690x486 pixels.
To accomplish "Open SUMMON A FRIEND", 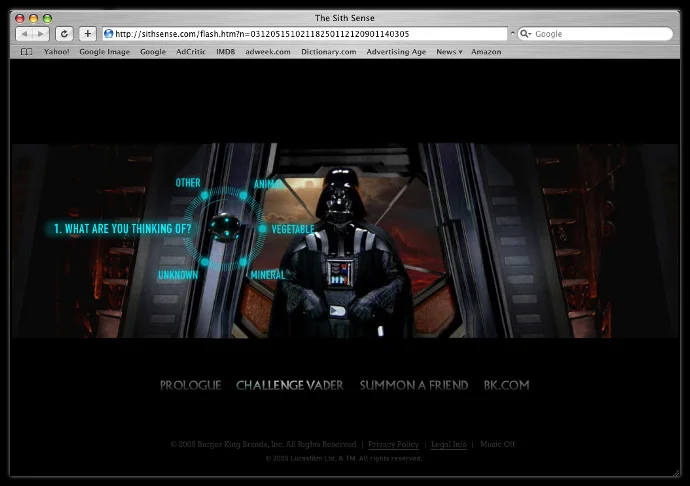I will (414, 386).
